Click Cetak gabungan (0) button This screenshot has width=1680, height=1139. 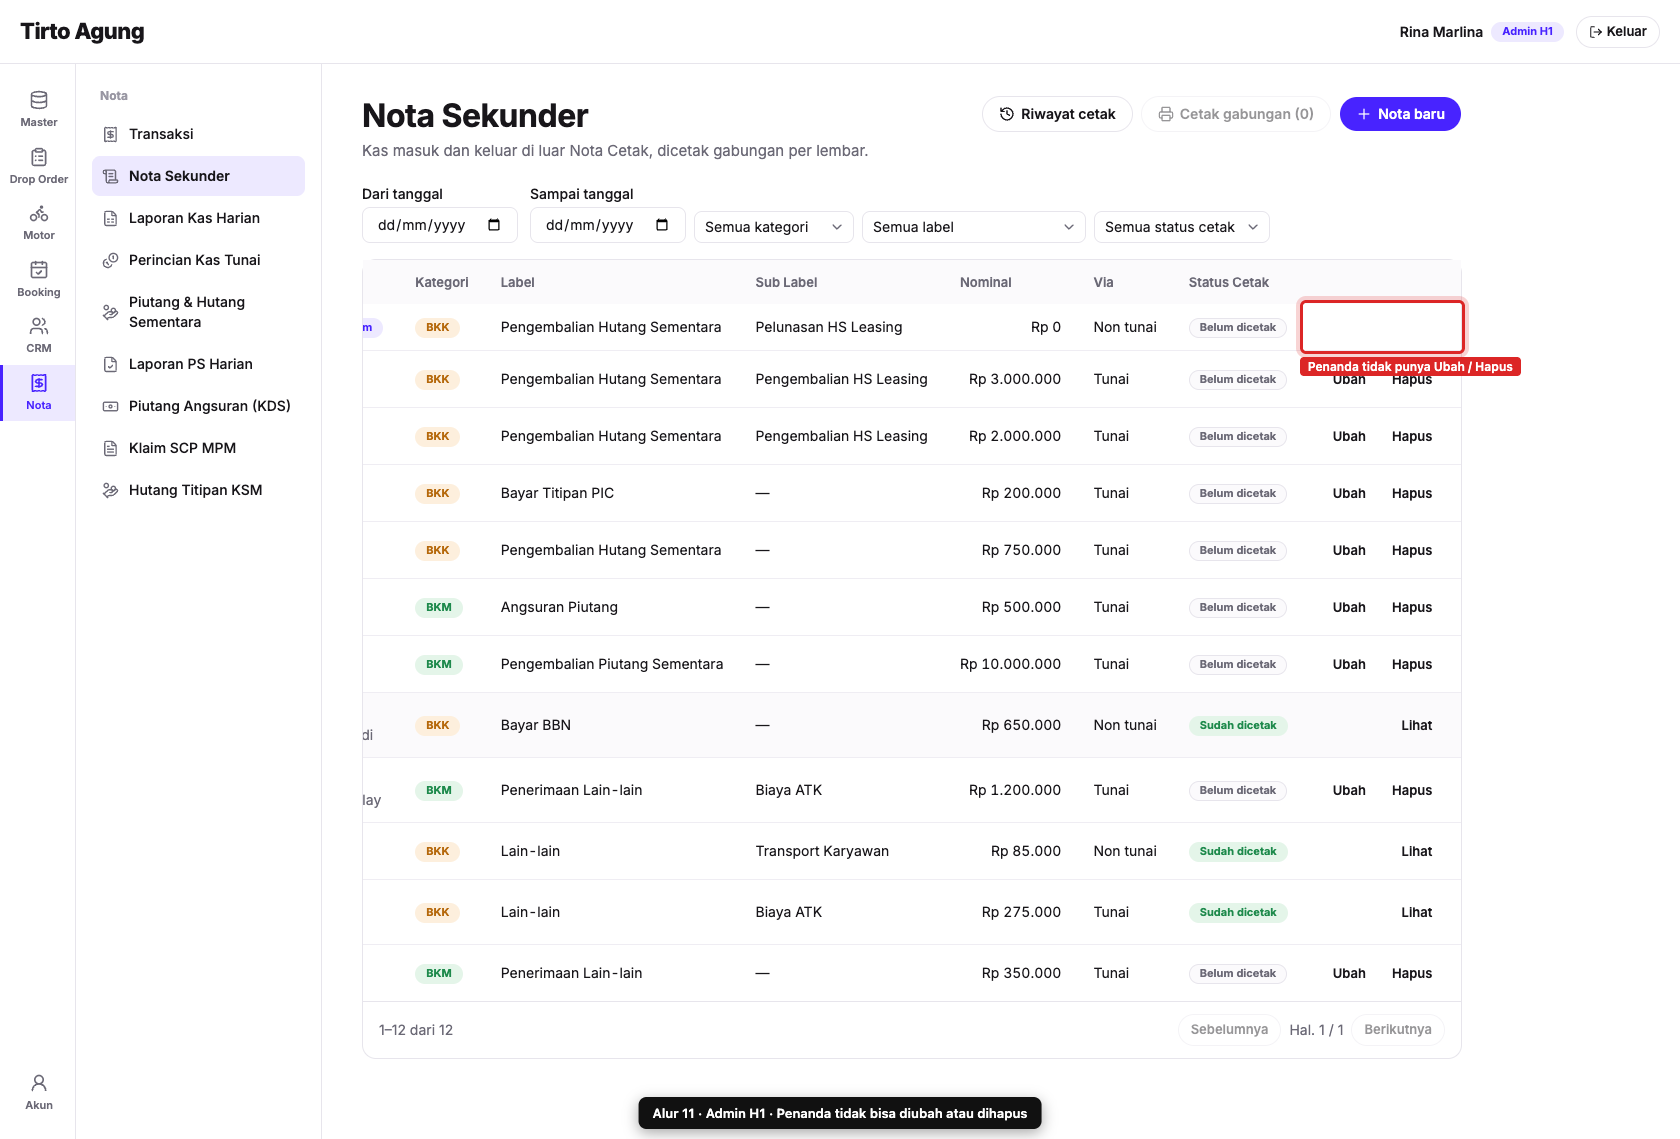[1236, 114]
